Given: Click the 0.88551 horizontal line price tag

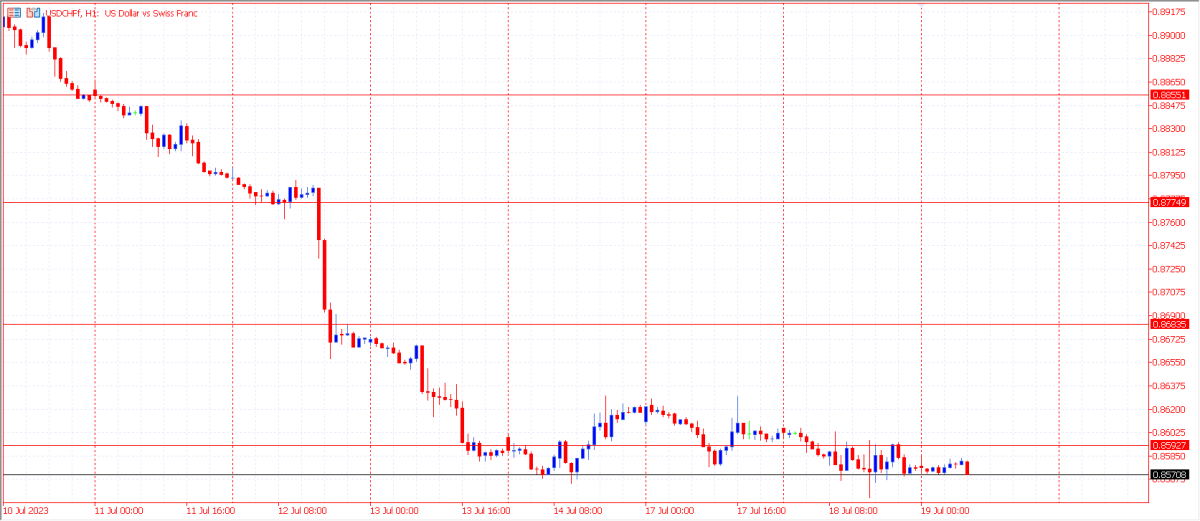Looking at the screenshot, I should point(1169,95).
